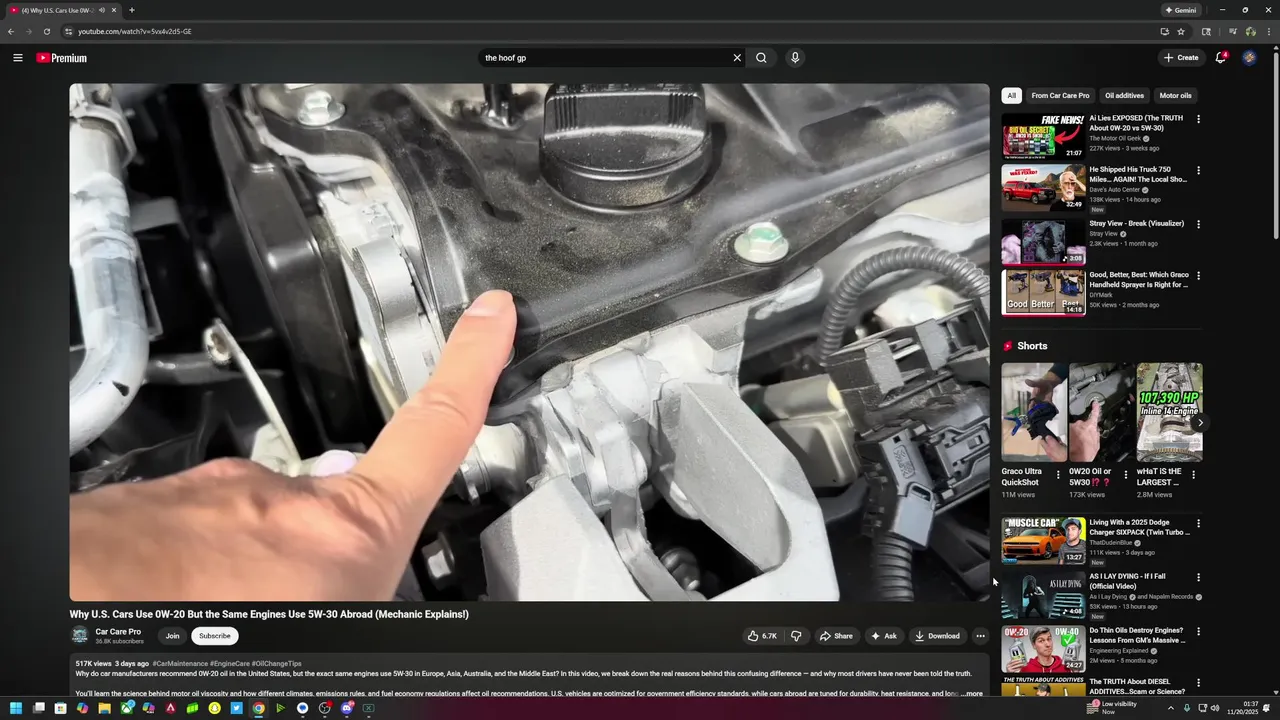Join the Car Care Pro channel
The height and width of the screenshot is (720, 1280).
173,636
